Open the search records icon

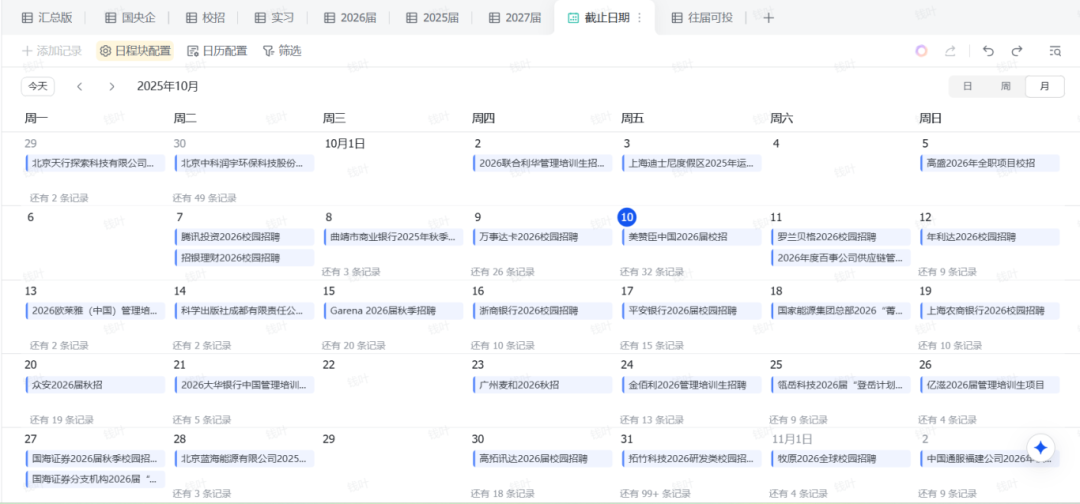click(x=1055, y=50)
